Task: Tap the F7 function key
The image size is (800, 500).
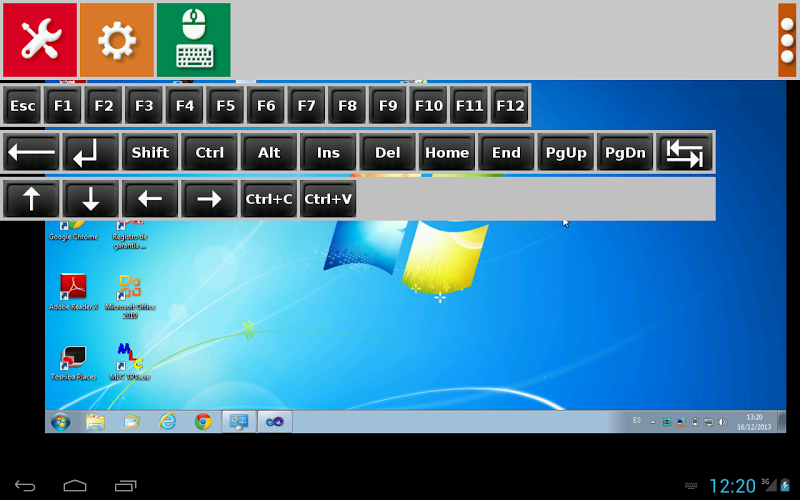Action: coord(307,106)
